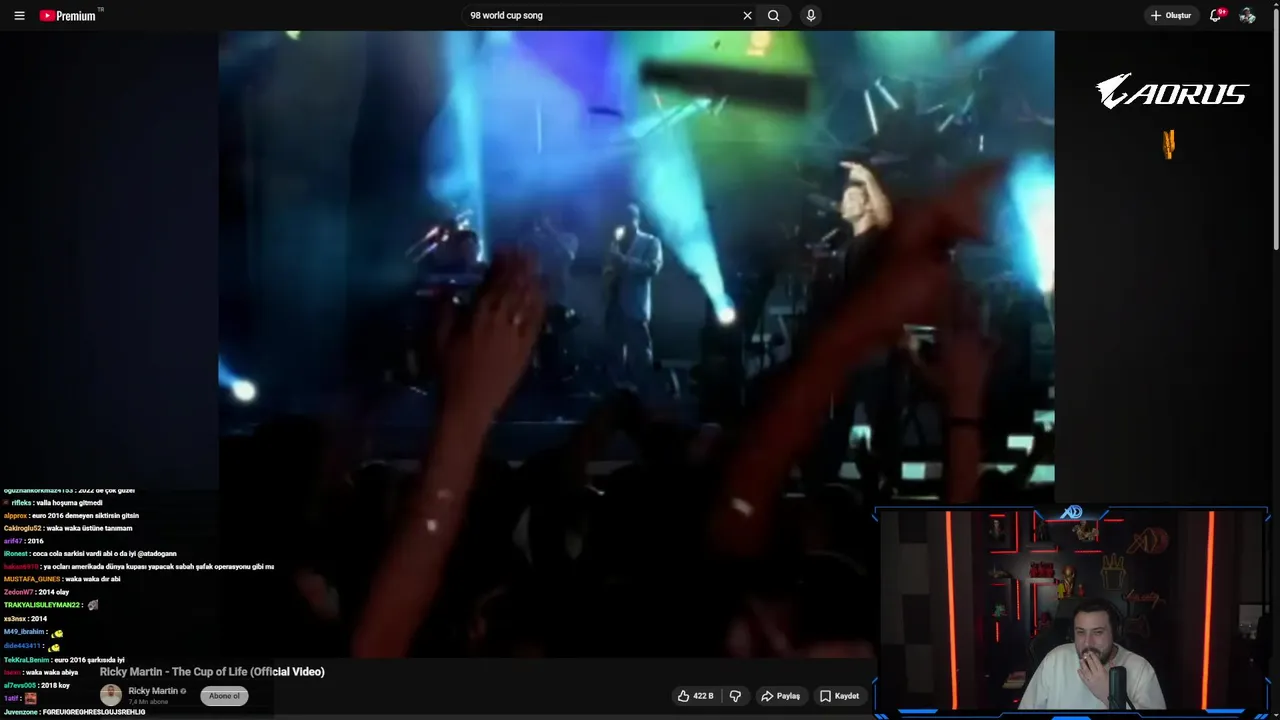Click the Oluştur create button
Image resolution: width=1280 pixels, height=720 pixels.
(x=1171, y=16)
